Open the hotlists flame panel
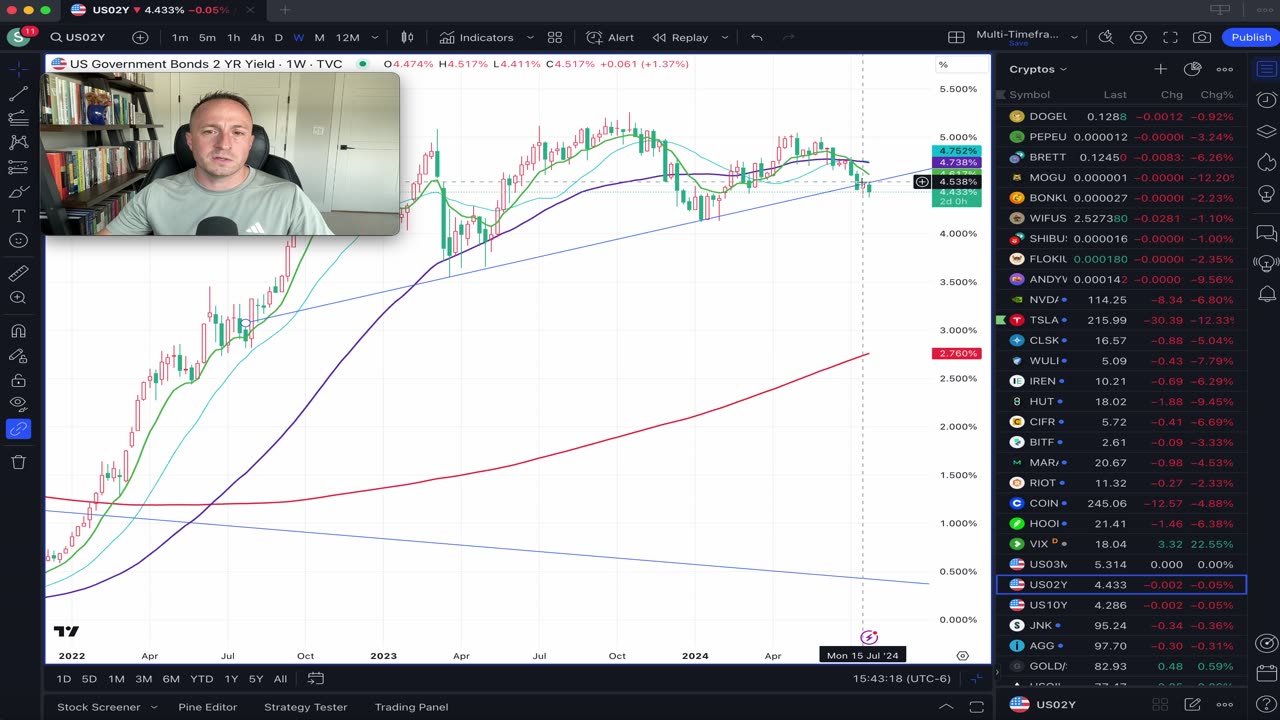The width and height of the screenshot is (1280, 720). pos(1266,162)
